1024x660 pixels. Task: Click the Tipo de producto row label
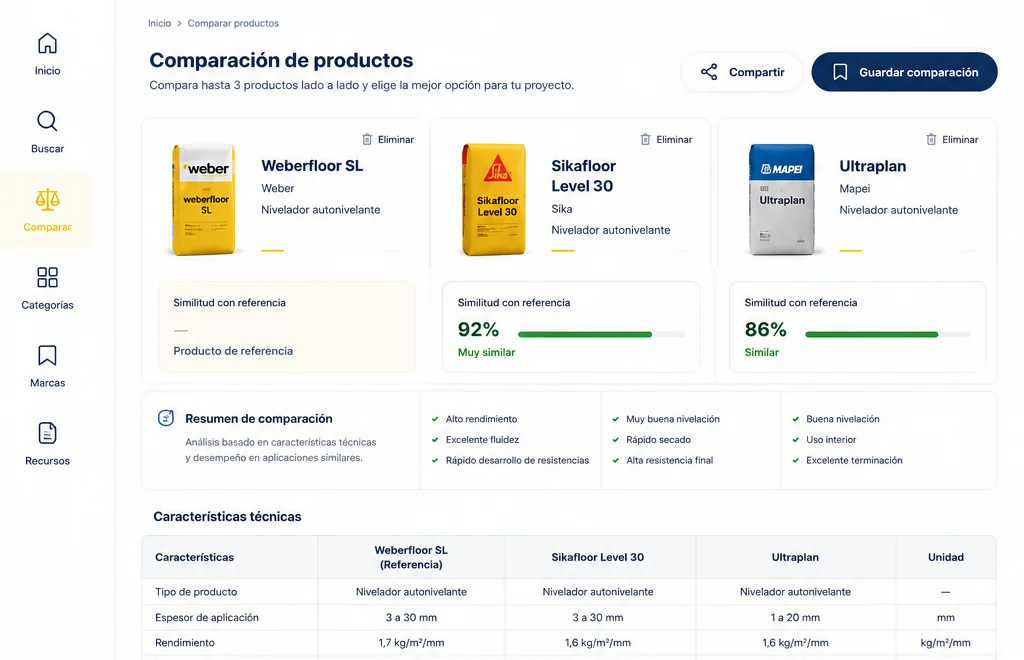tap(196, 591)
